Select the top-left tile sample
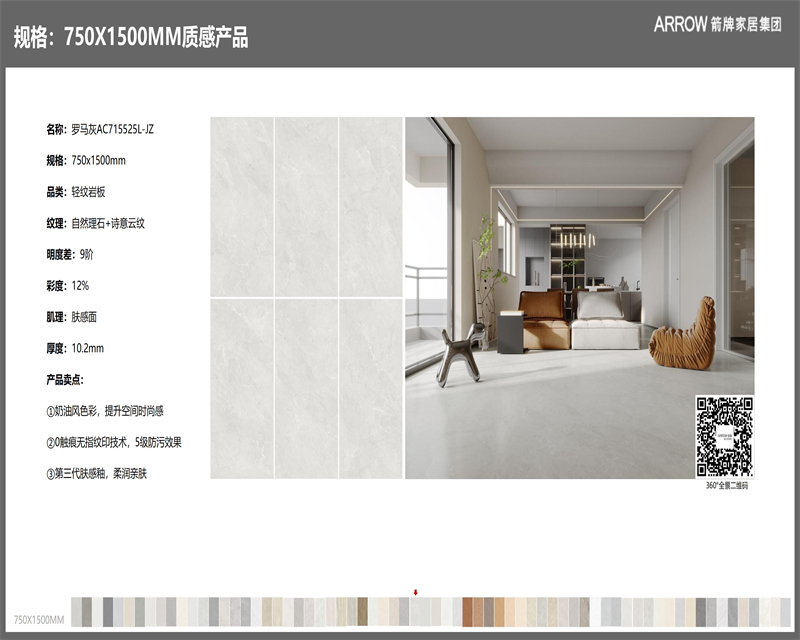Screen dimensions: 800x640 241,206
